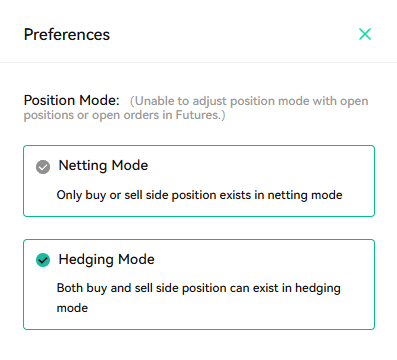Select the Netting Mode radio option

point(43,167)
